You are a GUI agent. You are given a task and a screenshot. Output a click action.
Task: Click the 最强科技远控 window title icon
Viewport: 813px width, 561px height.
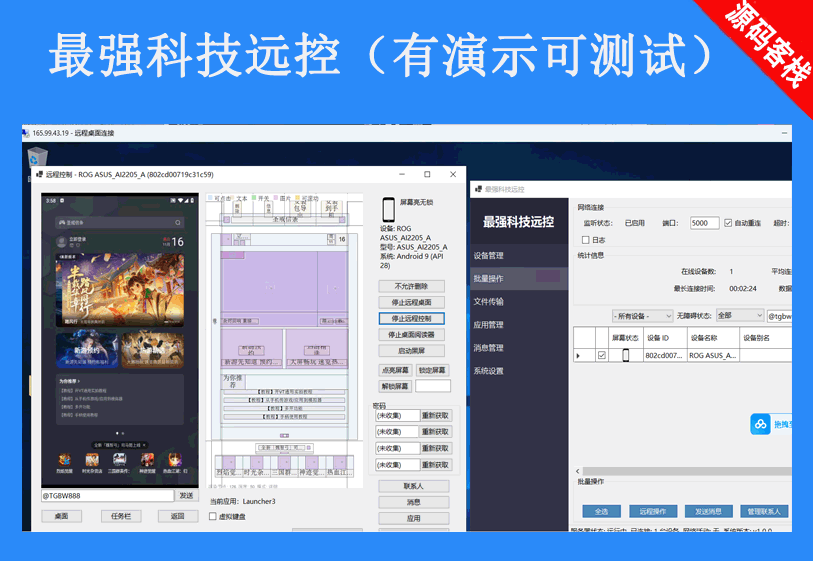pos(476,188)
